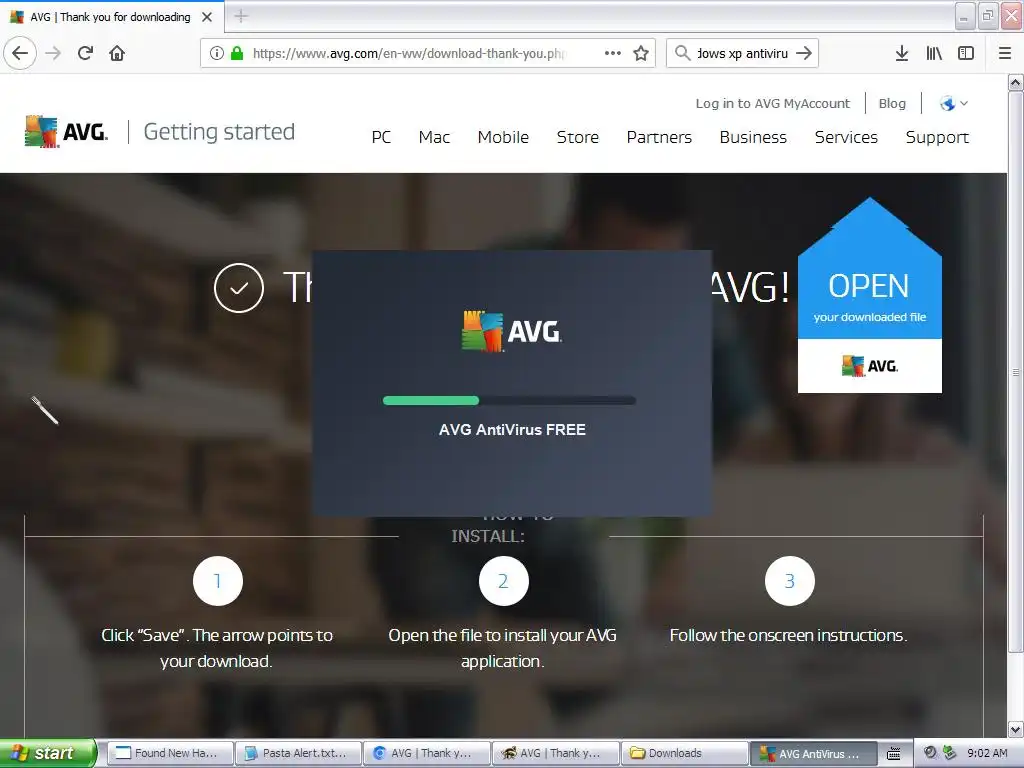Open page actions three-dot menu
This screenshot has height=768, width=1024.
(613, 53)
